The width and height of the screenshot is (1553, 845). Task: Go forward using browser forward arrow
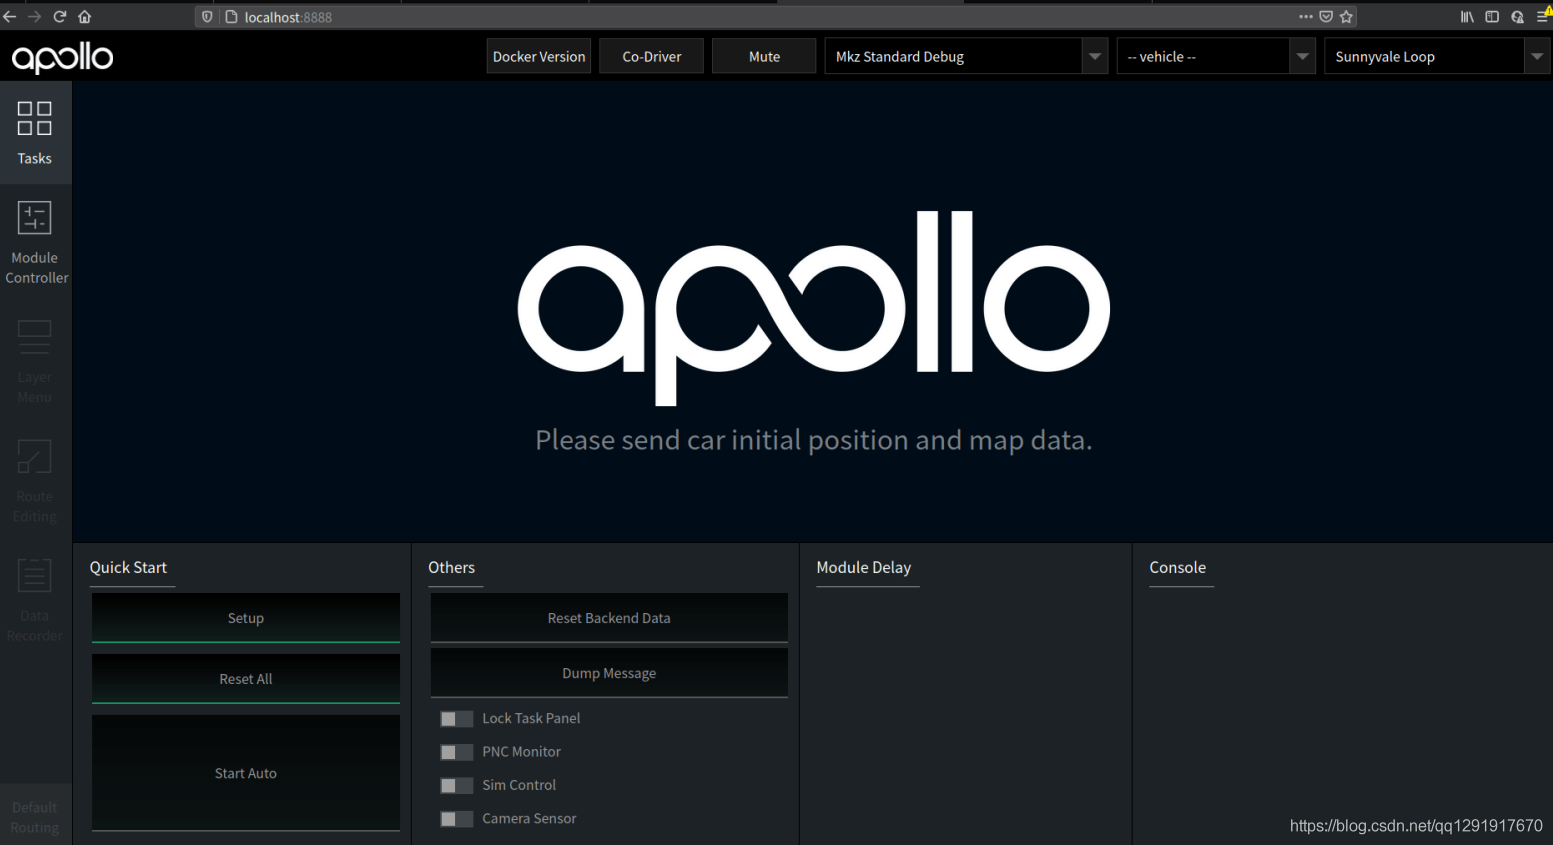point(34,17)
